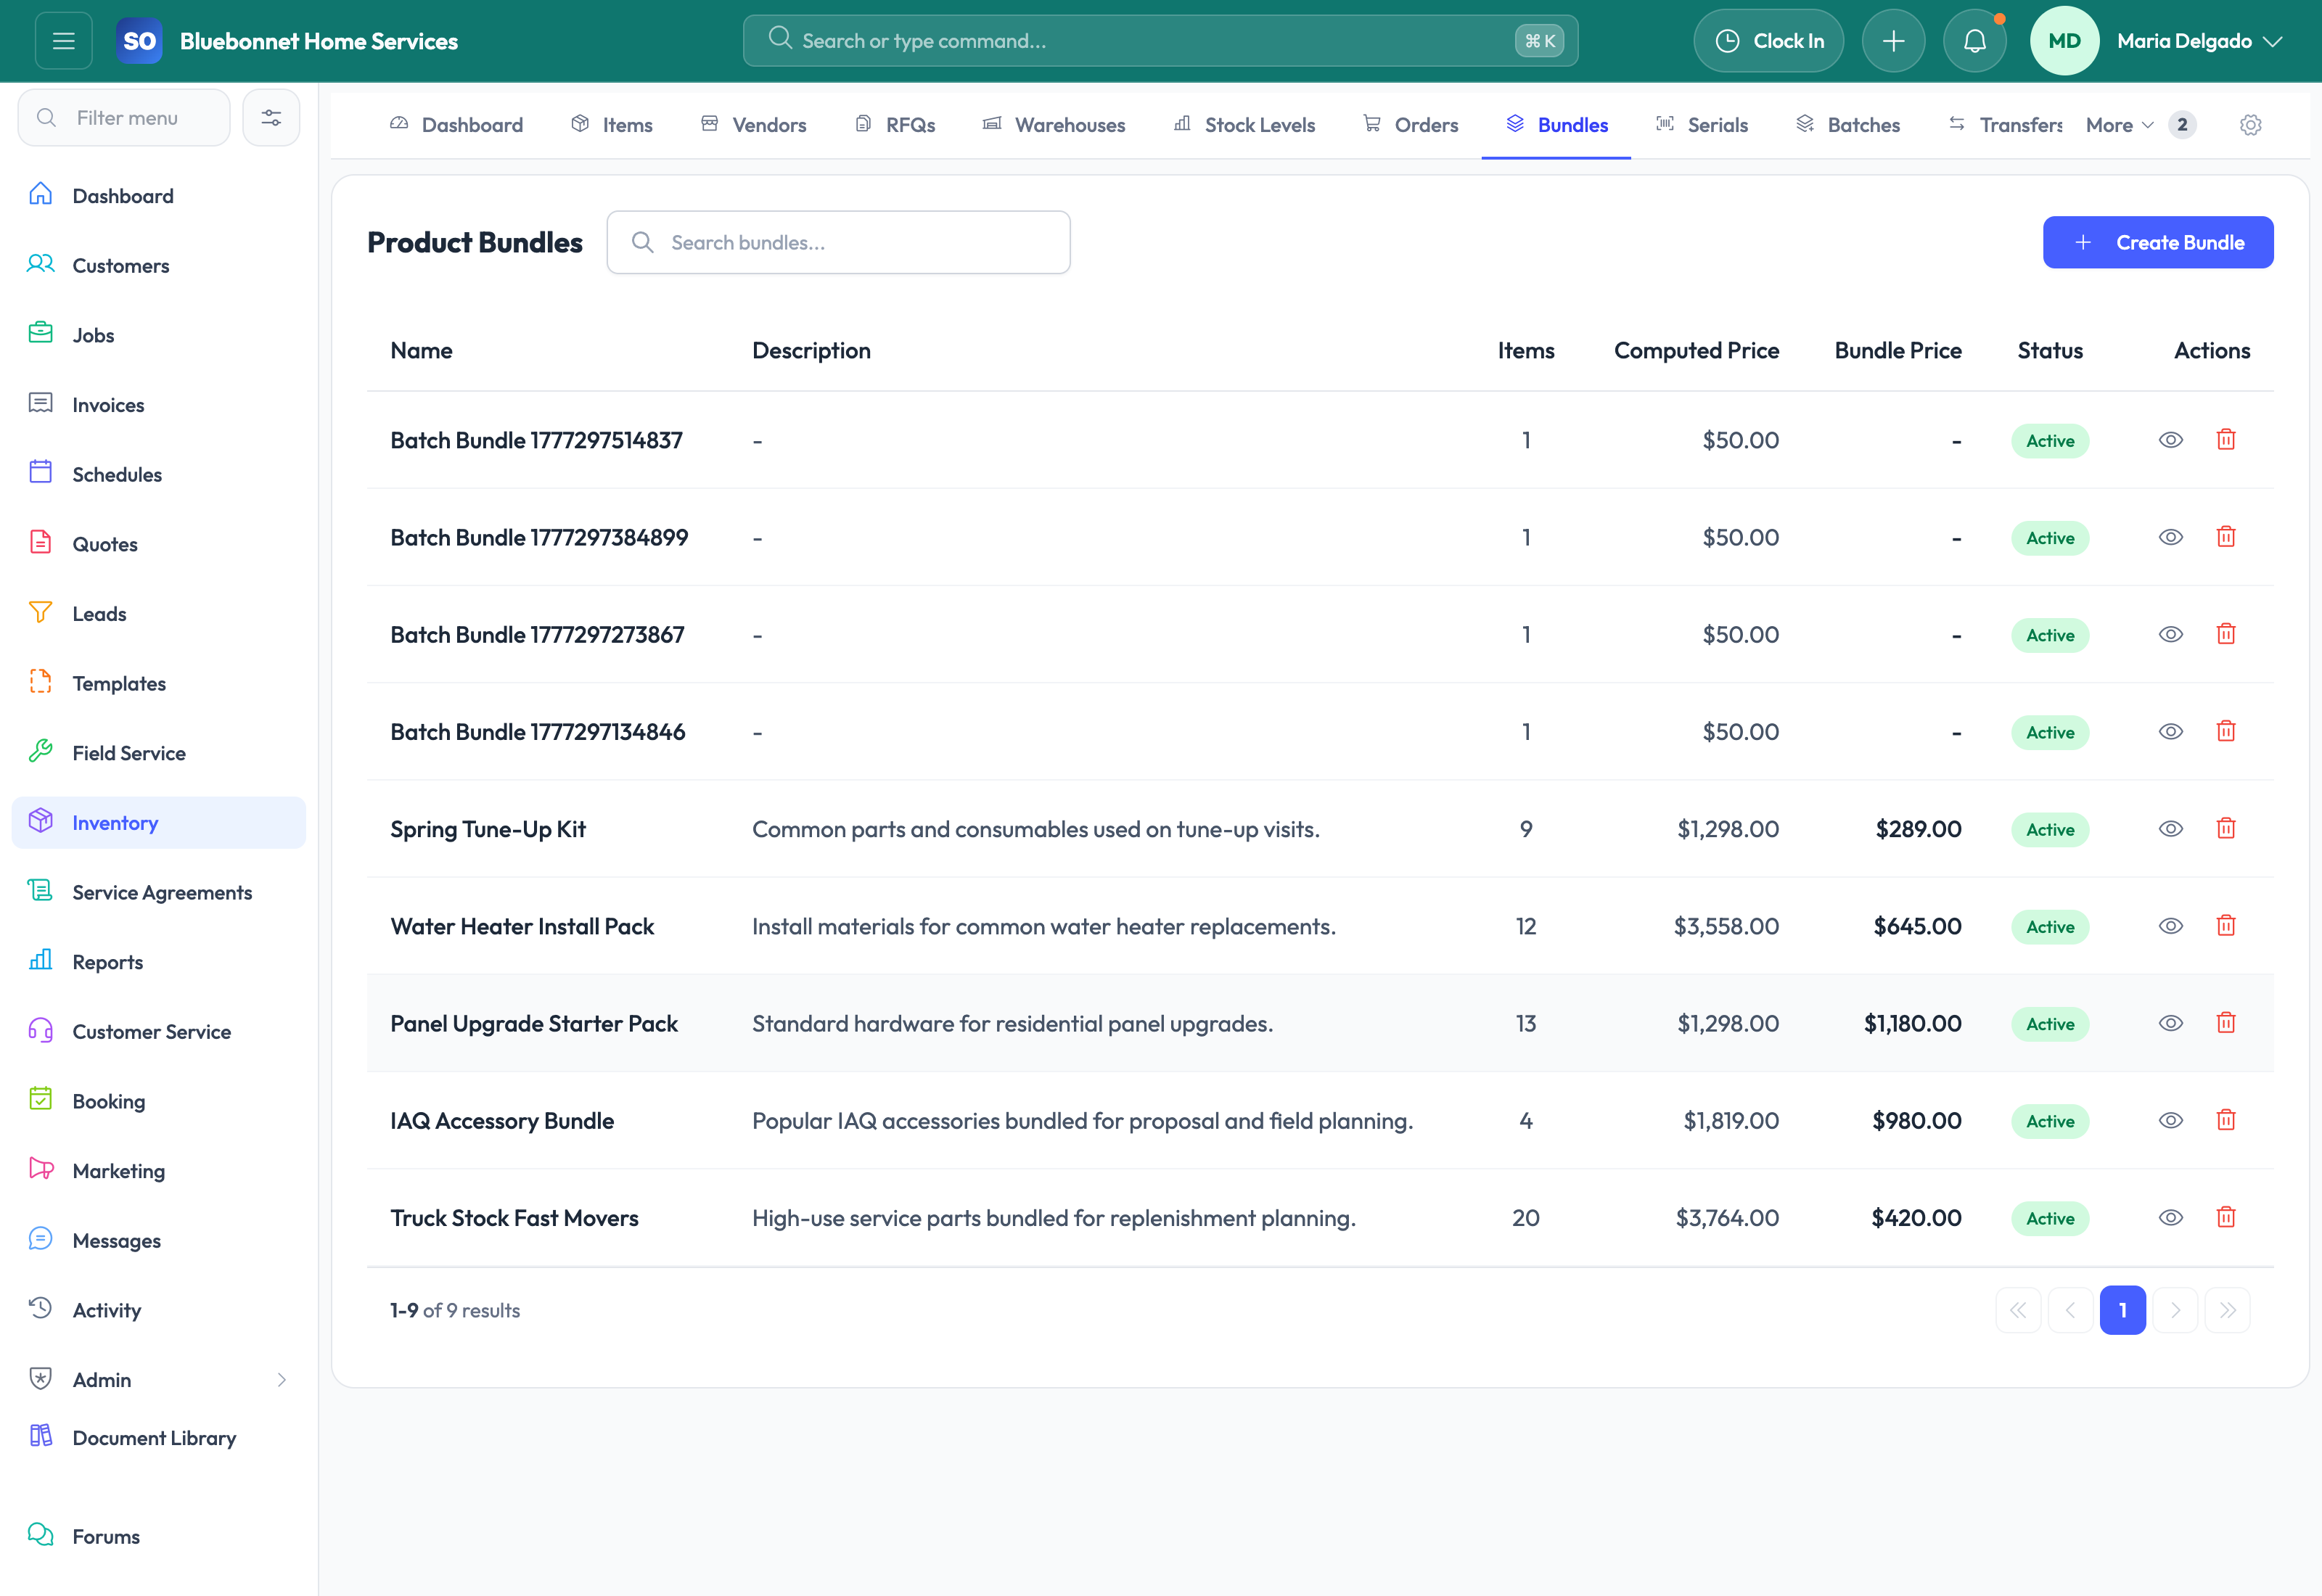Open the notifications bell
The width and height of the screenshot is (2322, 1596).
point(1974,41)
